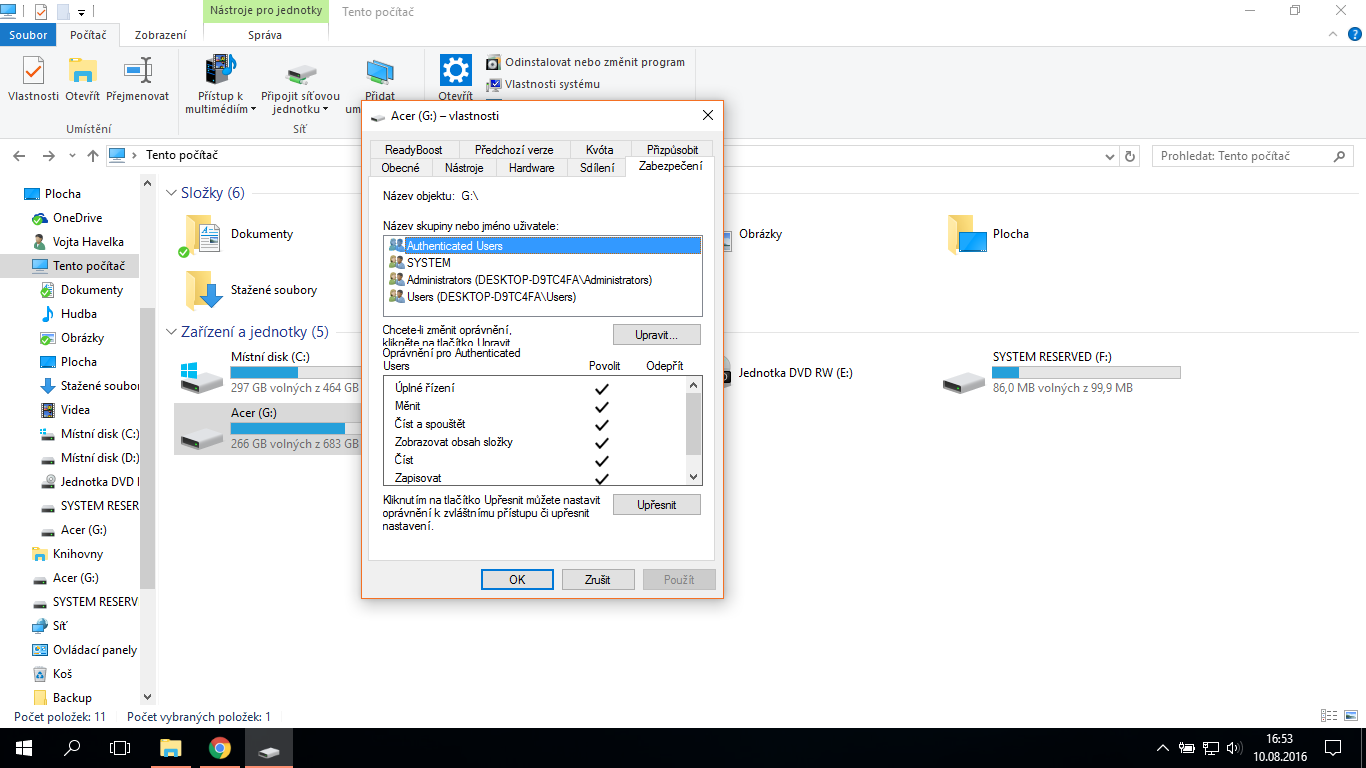The image size is (1366, 768).
Task: Click the Otevřít folder icon in Umístění ribbon group
Action: (x=82, y=70)
